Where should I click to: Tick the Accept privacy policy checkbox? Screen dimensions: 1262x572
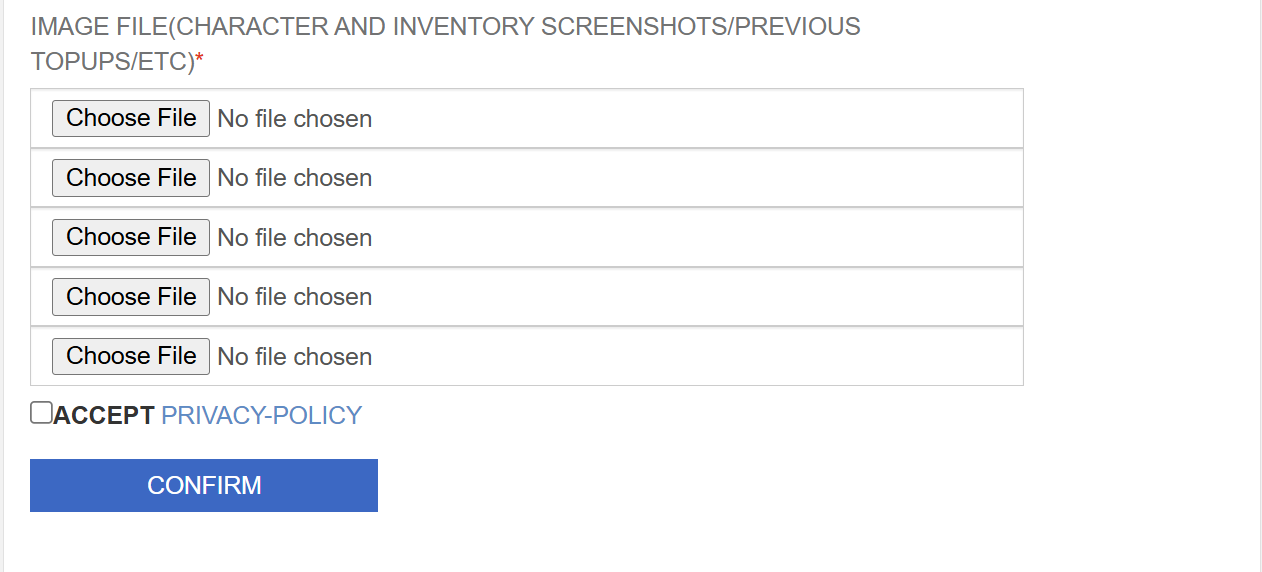point(41,413)
